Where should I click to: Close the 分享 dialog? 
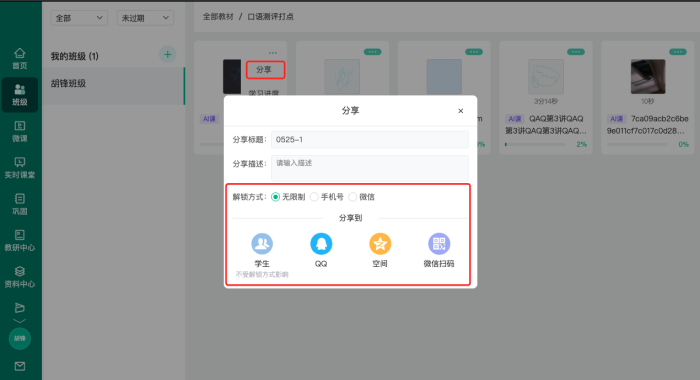tap(461, 111)
